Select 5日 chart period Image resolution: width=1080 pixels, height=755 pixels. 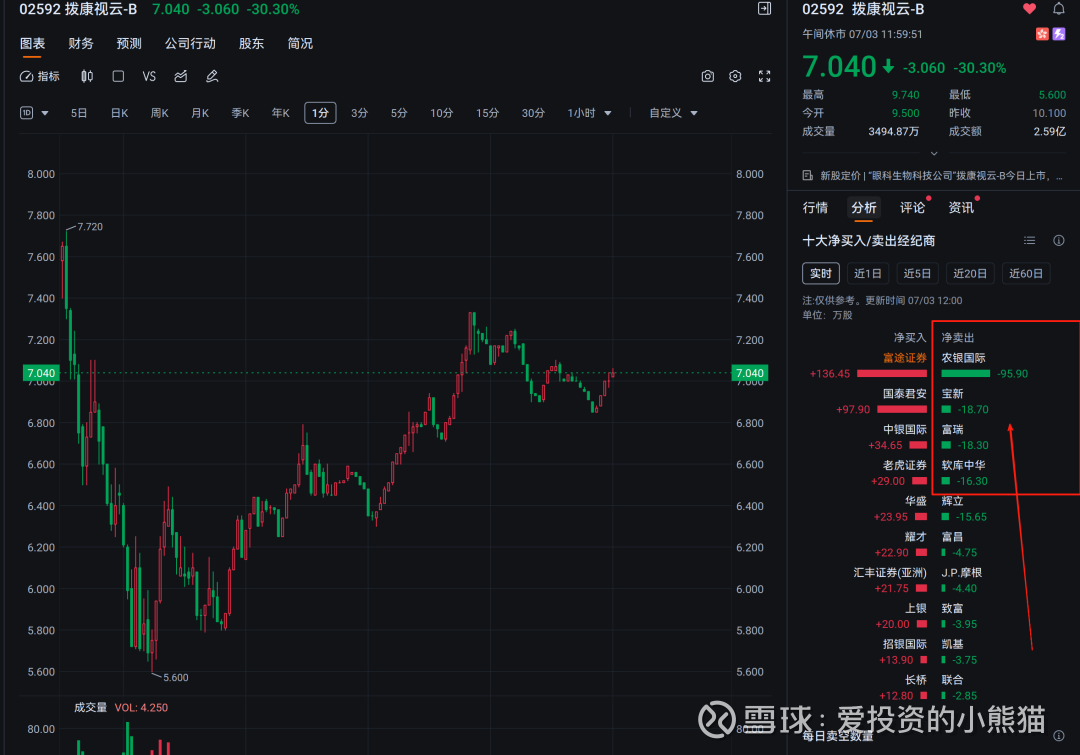[x=79, y=113]
